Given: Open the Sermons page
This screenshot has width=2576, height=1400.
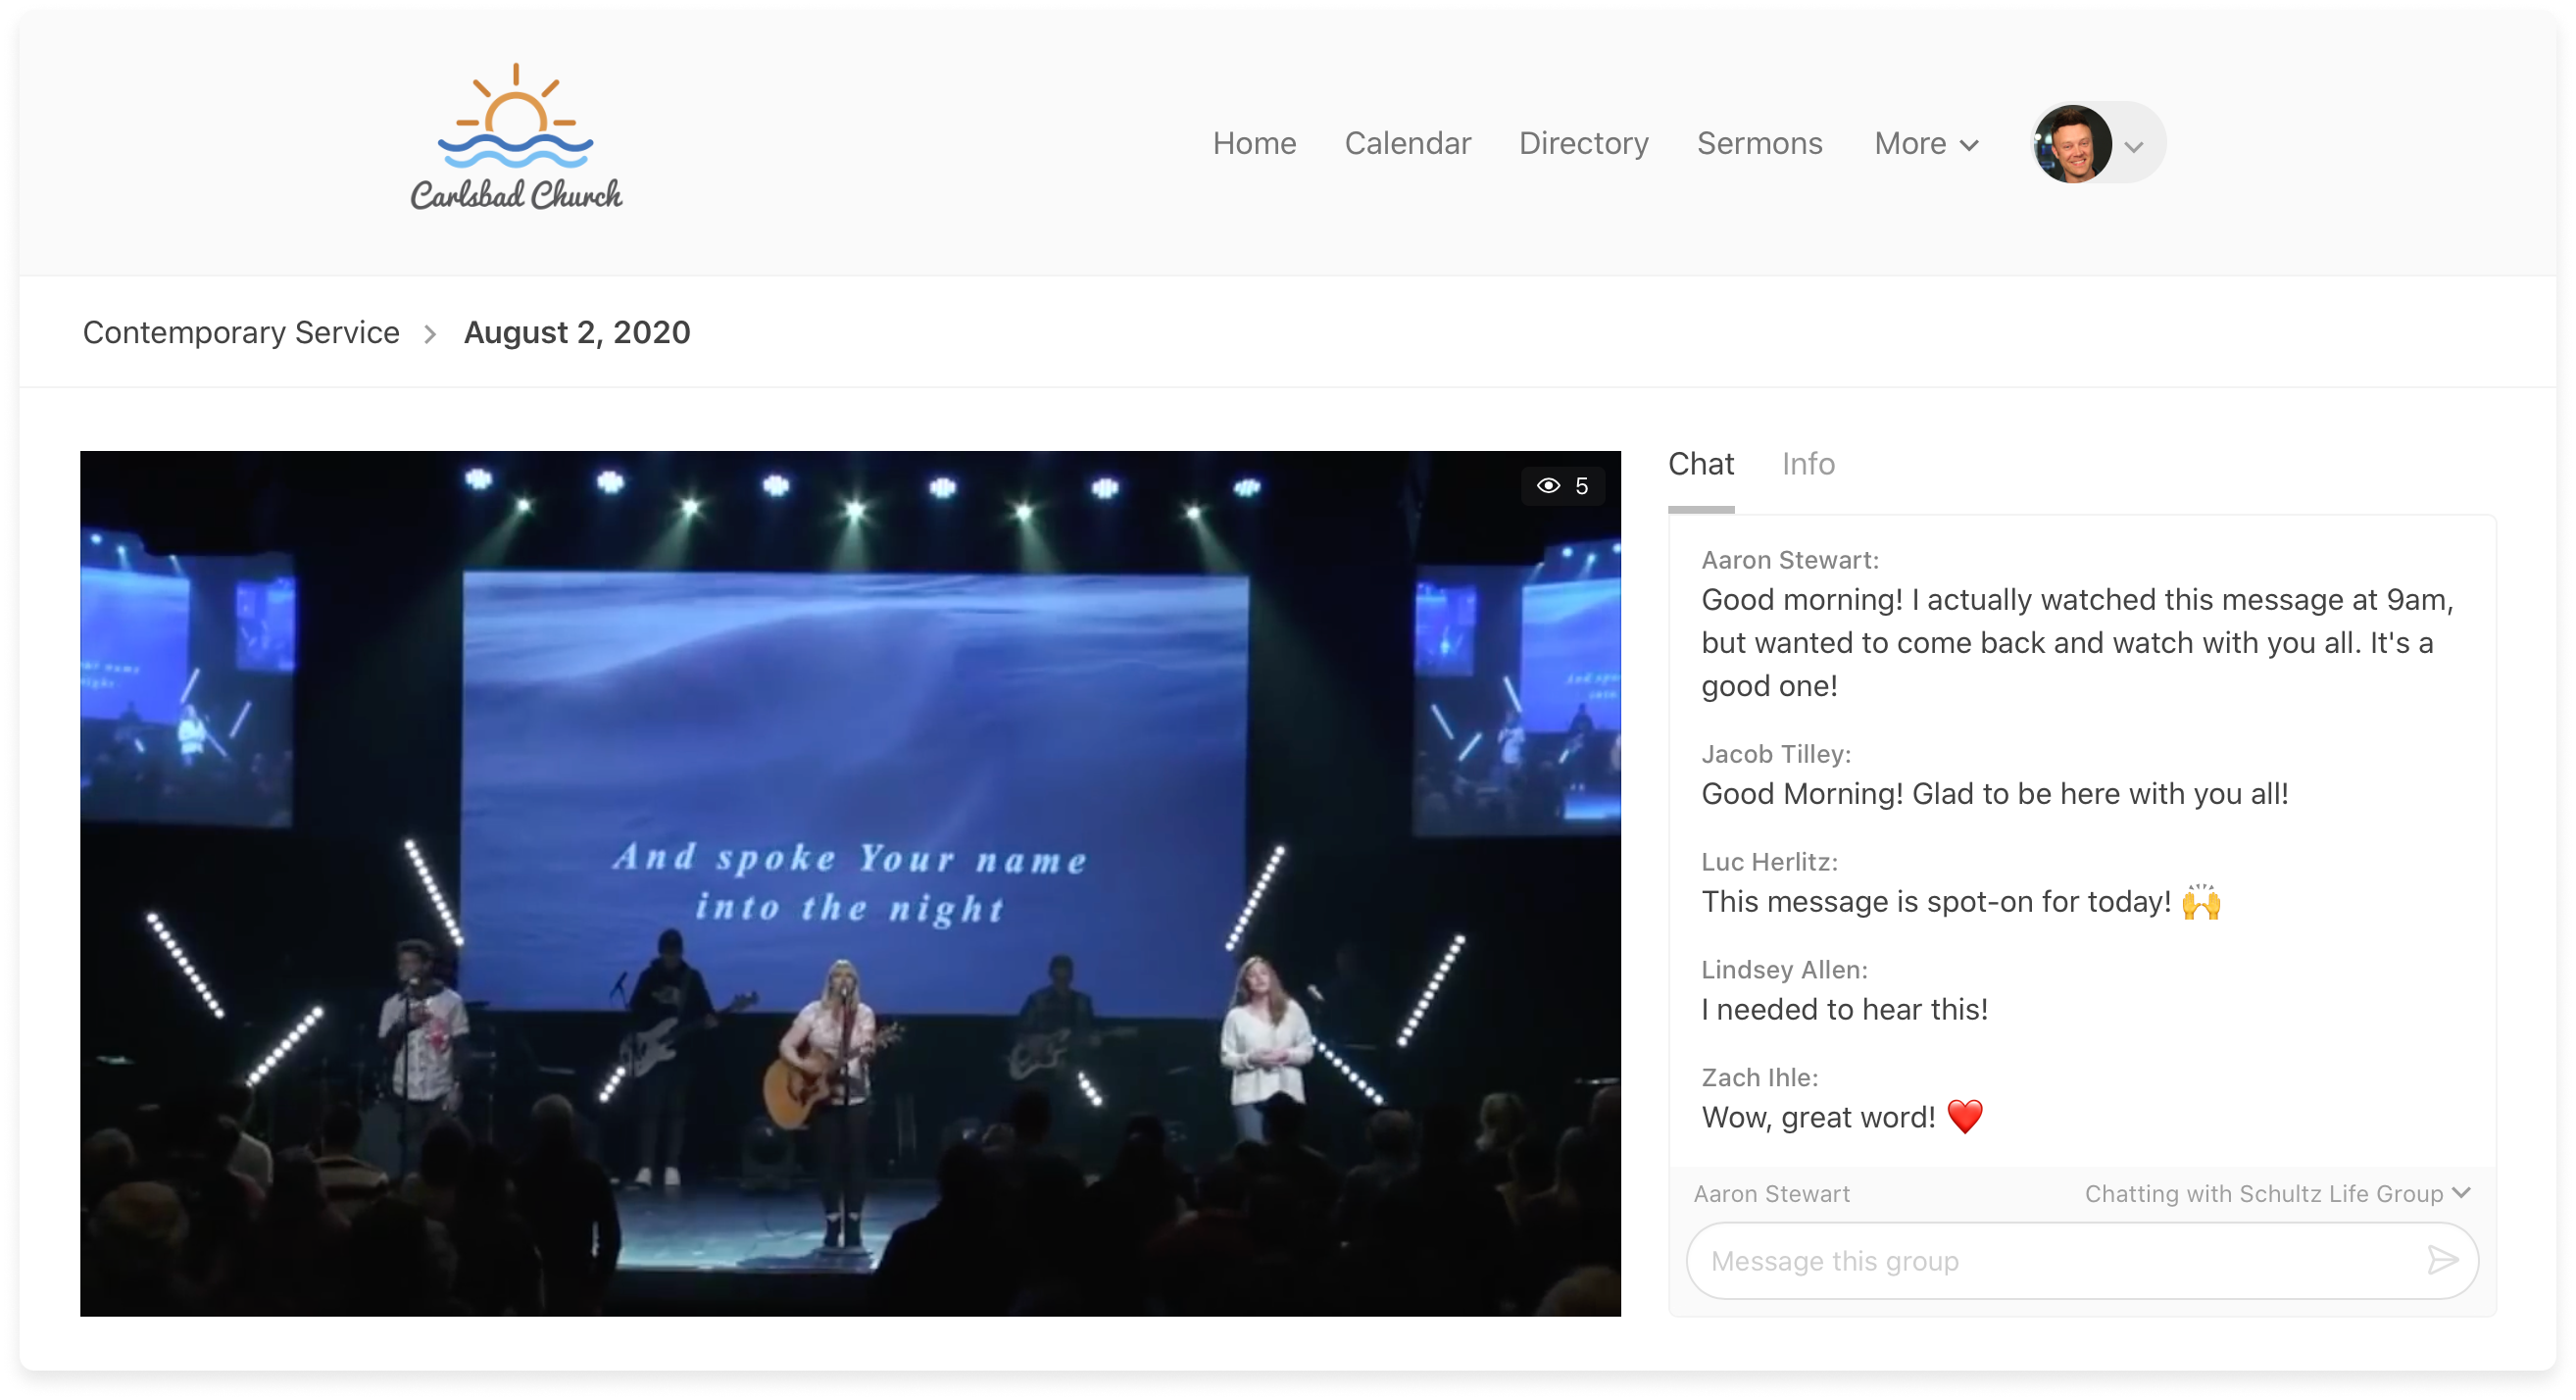Looking at the screenshot, I should pos(1759,144).
